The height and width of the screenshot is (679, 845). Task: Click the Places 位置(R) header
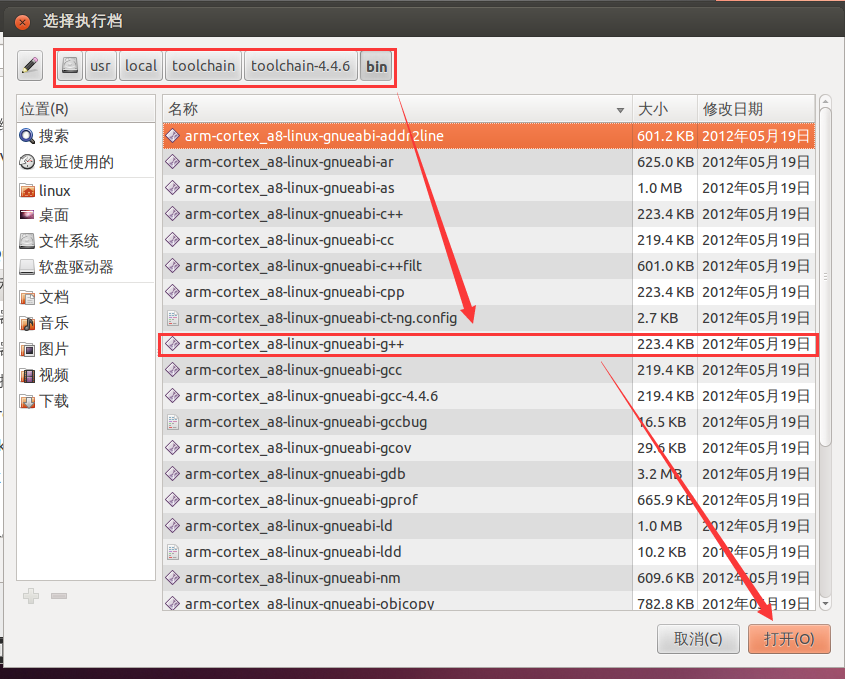coord(86,109)
